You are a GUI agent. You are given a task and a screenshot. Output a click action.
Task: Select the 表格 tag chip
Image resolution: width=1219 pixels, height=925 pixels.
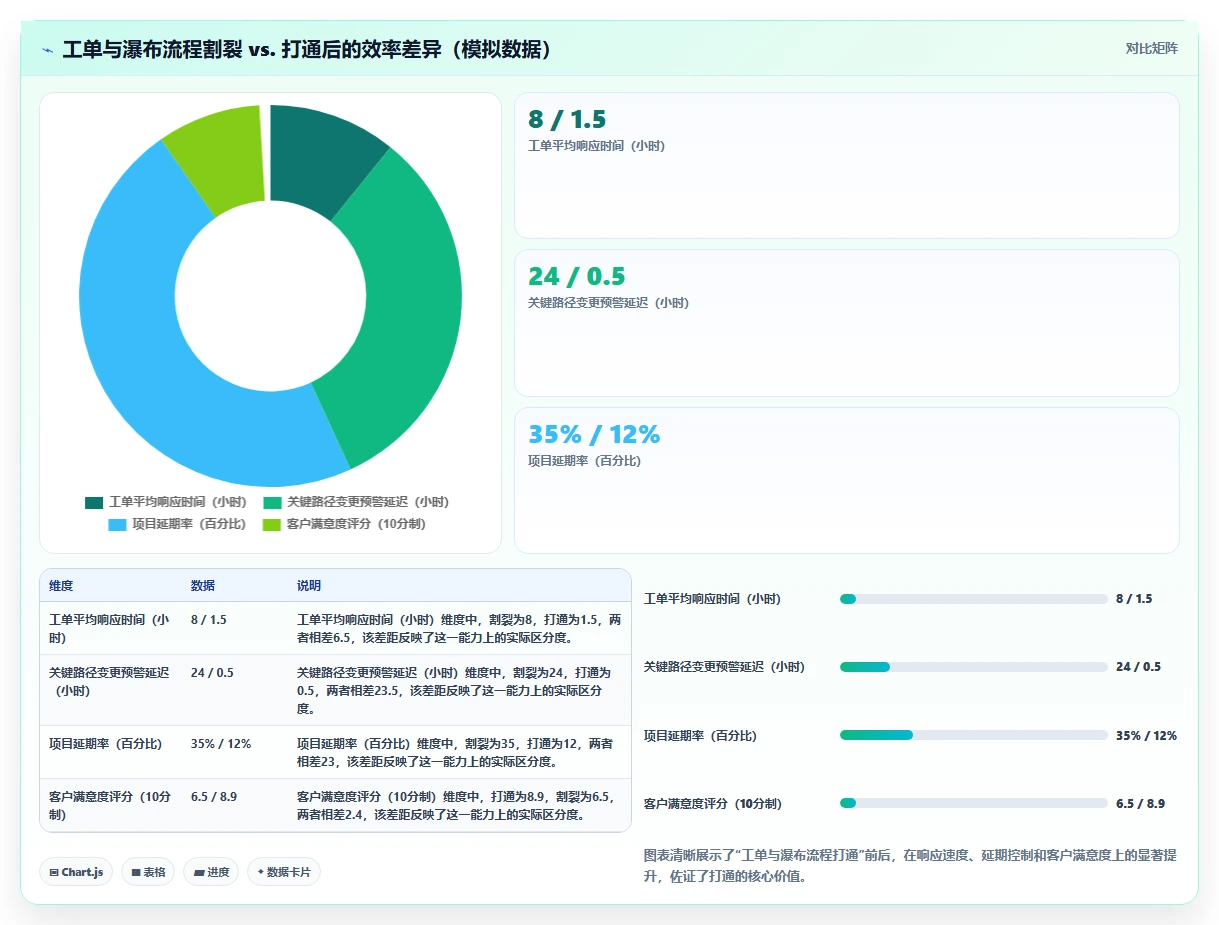coord(148,872)
